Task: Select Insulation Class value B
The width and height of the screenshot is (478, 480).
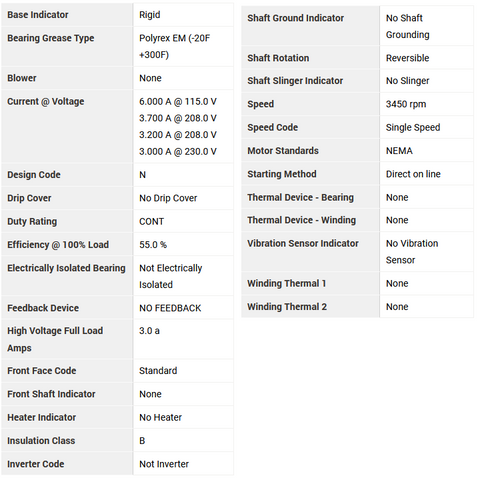Action: (x=142, y=441)
